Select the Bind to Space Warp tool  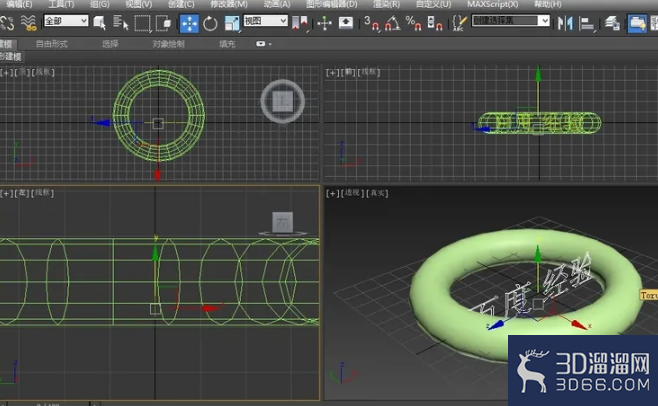pos(29,23)
